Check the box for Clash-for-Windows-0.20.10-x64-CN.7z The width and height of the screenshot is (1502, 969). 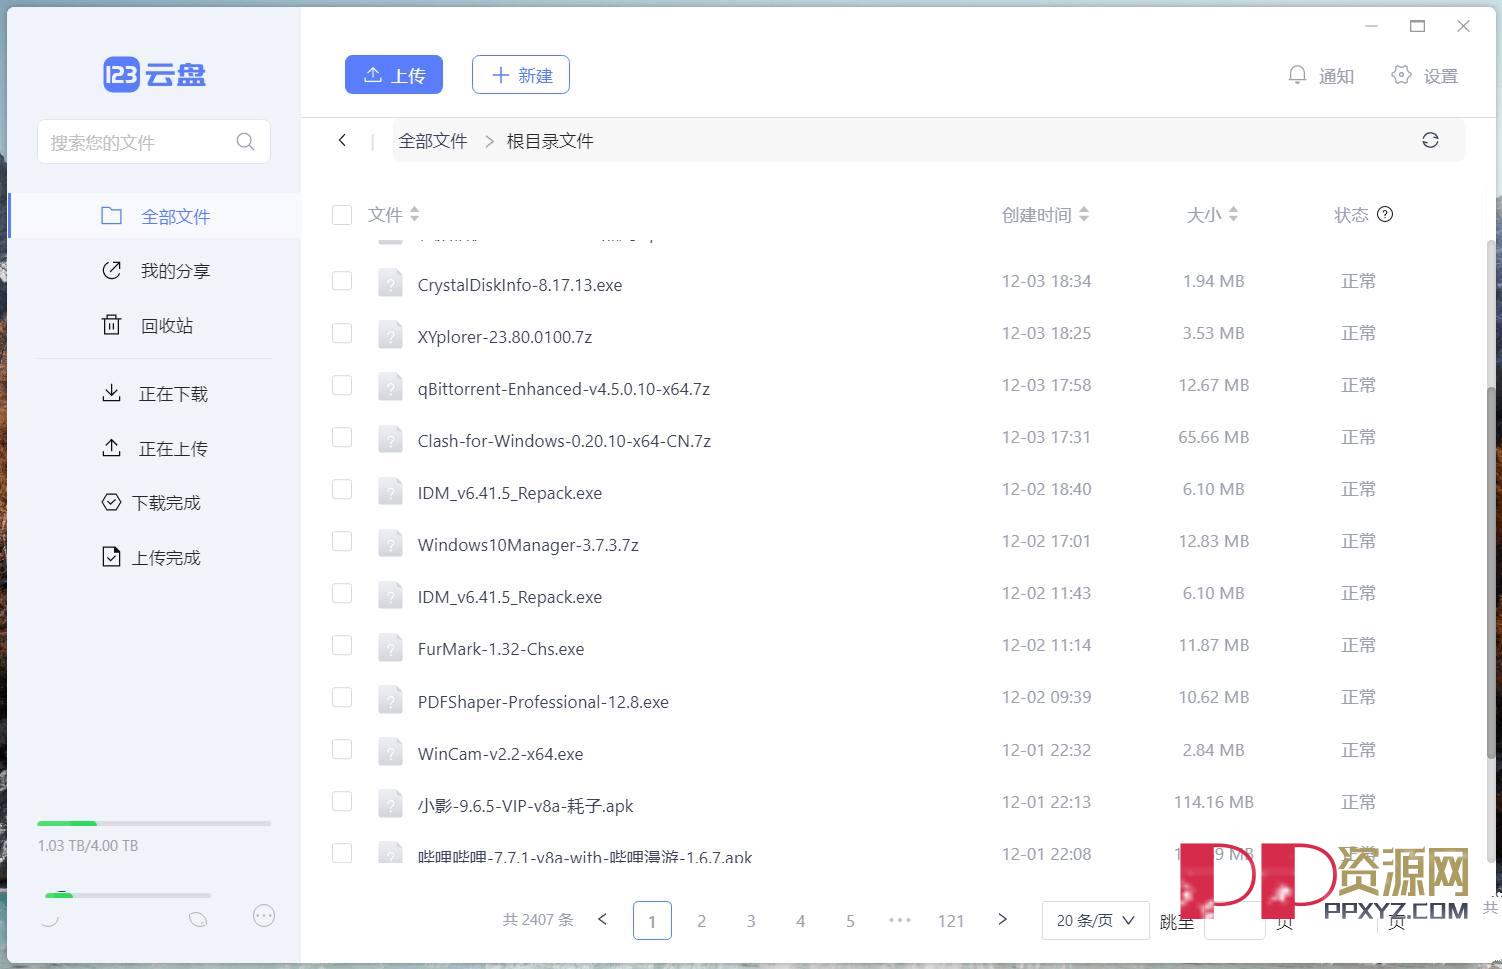click(x=342, y=437)
